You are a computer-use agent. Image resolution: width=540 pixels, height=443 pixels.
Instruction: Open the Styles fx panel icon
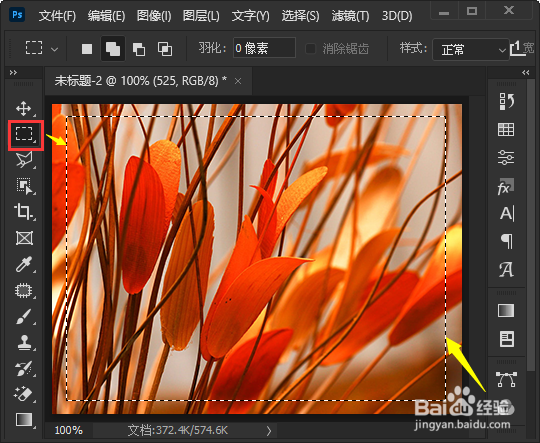[506, 186]
